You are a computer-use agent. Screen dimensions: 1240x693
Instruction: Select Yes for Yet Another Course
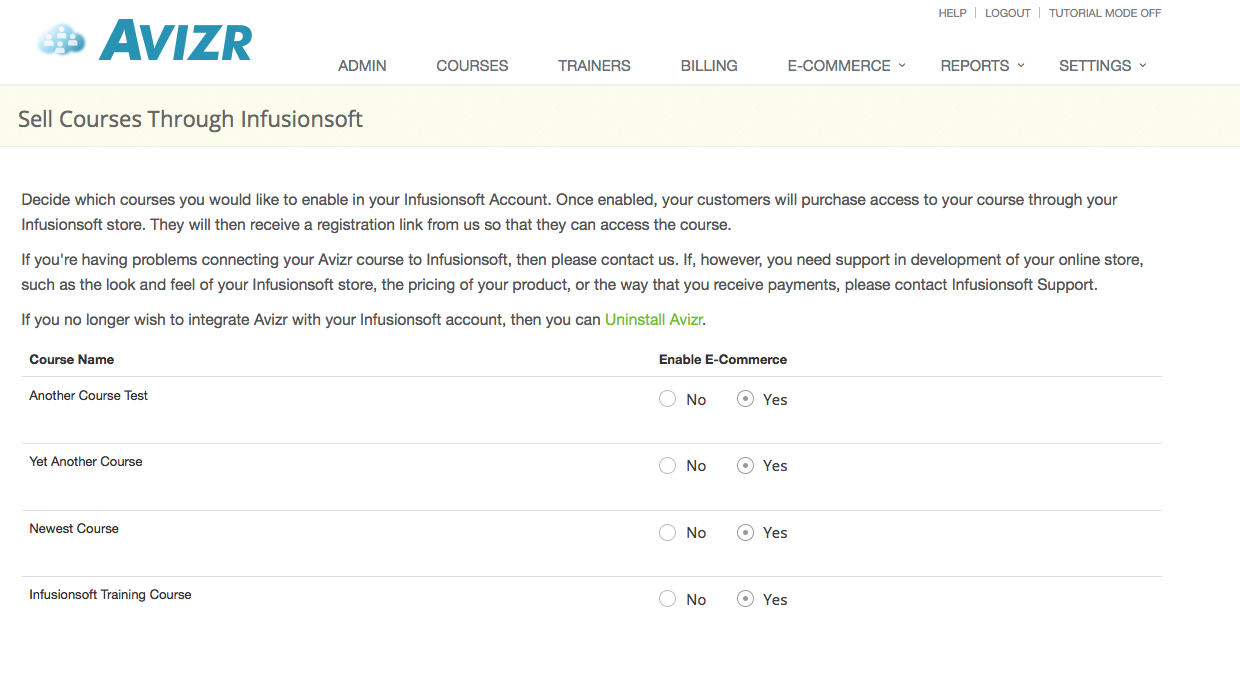pyautogui.click(x=745, y=466)
